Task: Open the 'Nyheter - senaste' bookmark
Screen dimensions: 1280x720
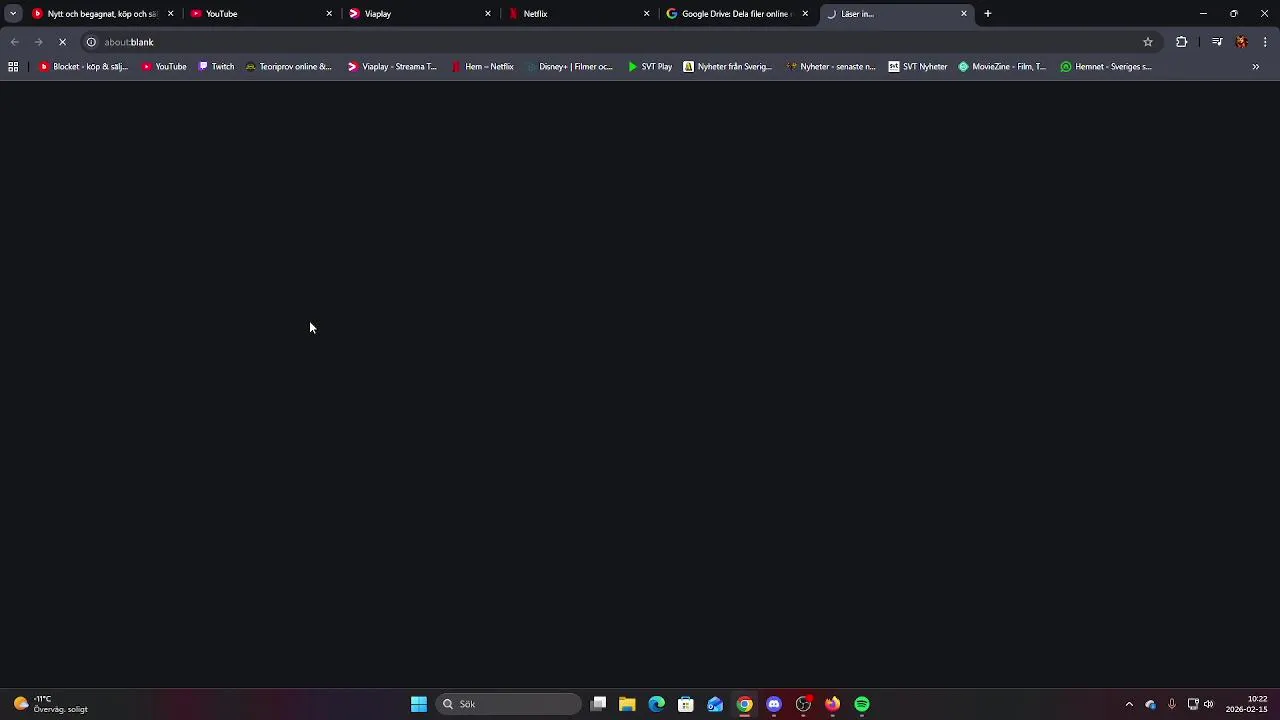Action: click(831, 67)
